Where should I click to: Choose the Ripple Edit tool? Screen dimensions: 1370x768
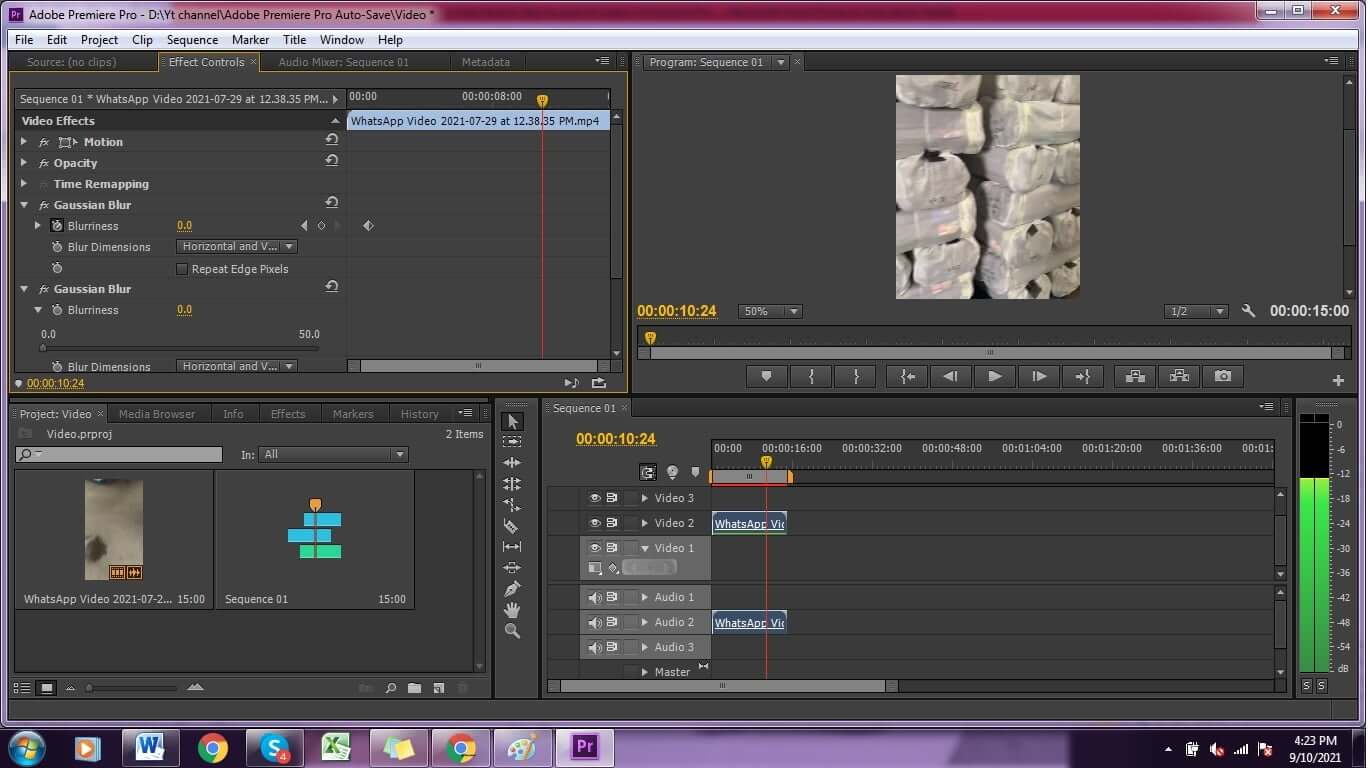512,462
